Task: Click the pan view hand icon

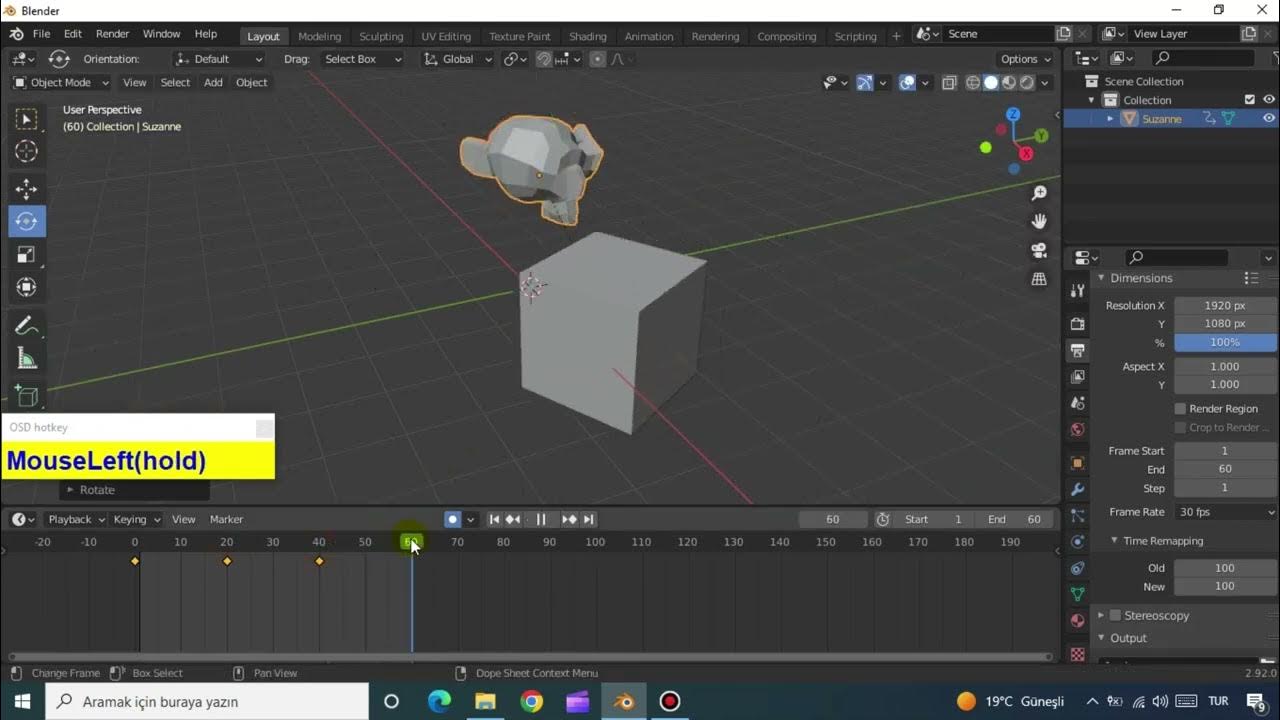Action: (x=1039, y=221)
